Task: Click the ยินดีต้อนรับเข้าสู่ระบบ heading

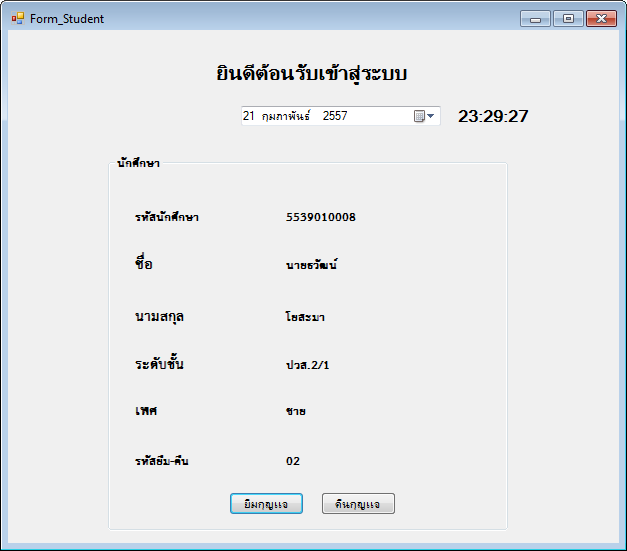Action: [x=312, y=74]
